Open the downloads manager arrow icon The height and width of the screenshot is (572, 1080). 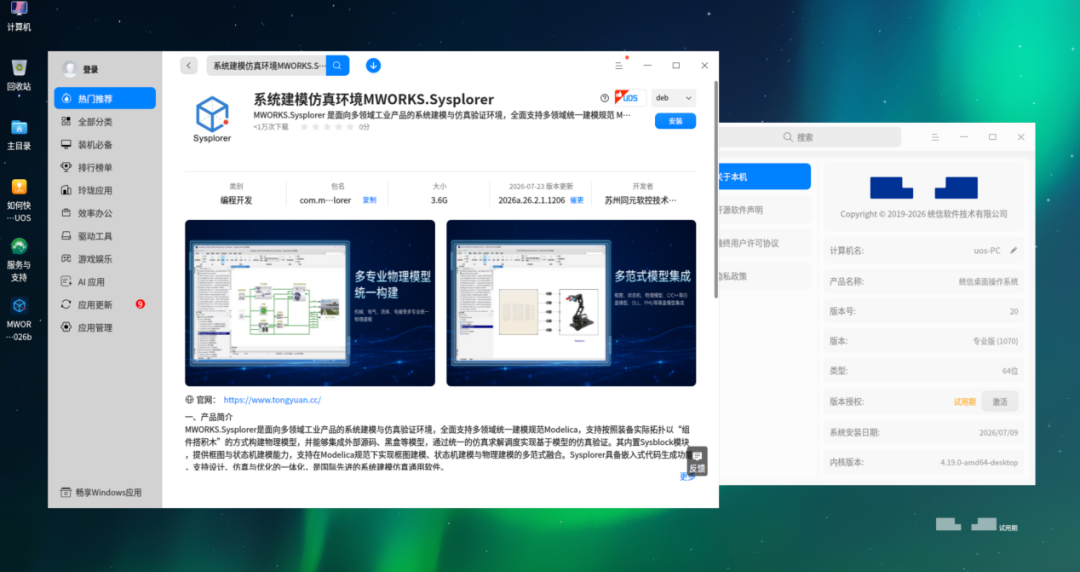[373, 65]
